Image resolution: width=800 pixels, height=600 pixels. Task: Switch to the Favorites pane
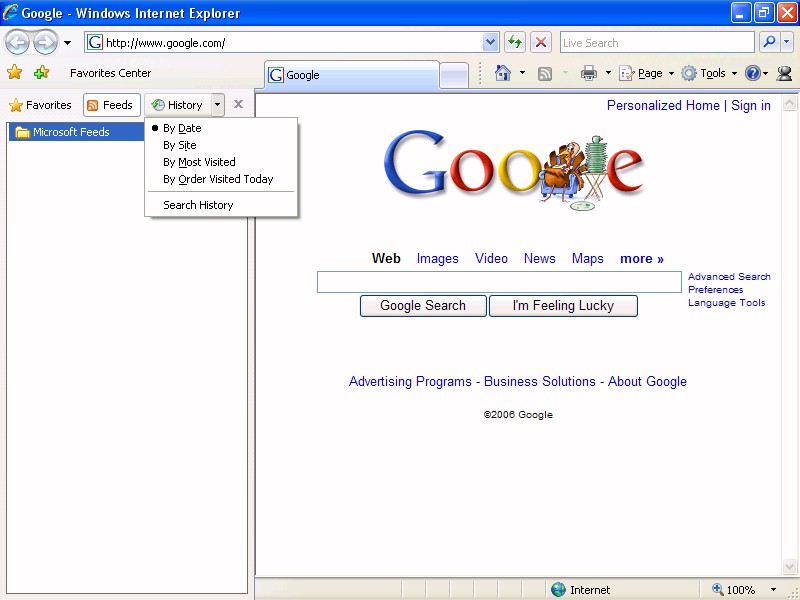click(40, 105)
